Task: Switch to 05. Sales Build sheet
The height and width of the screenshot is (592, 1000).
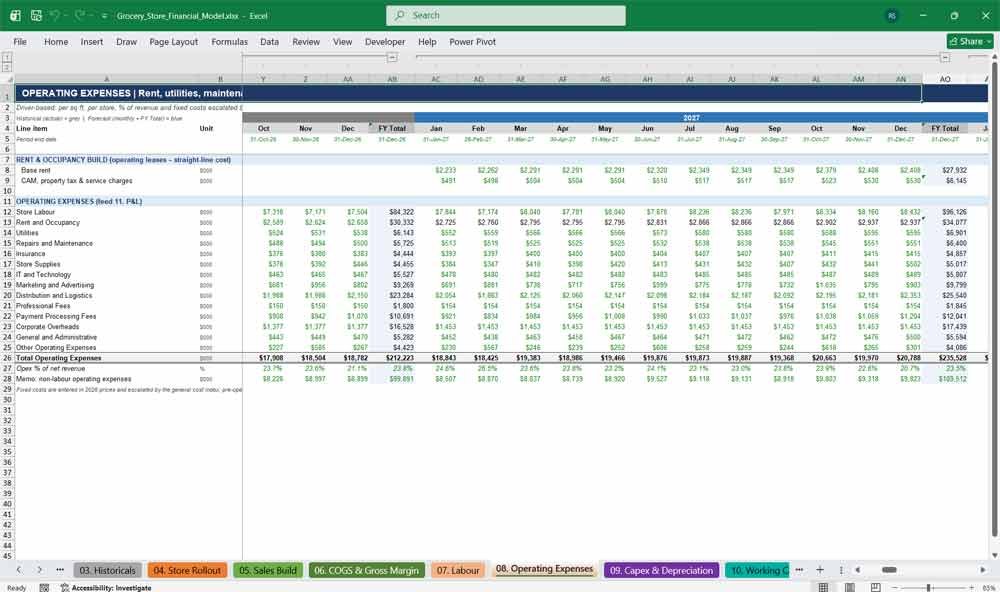Action: tap(268, 570)
